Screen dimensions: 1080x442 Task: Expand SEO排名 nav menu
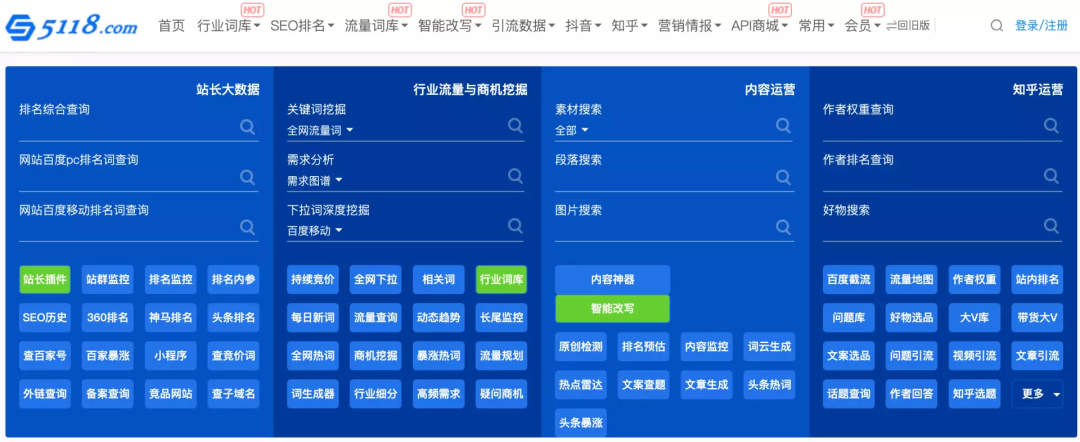302,26
